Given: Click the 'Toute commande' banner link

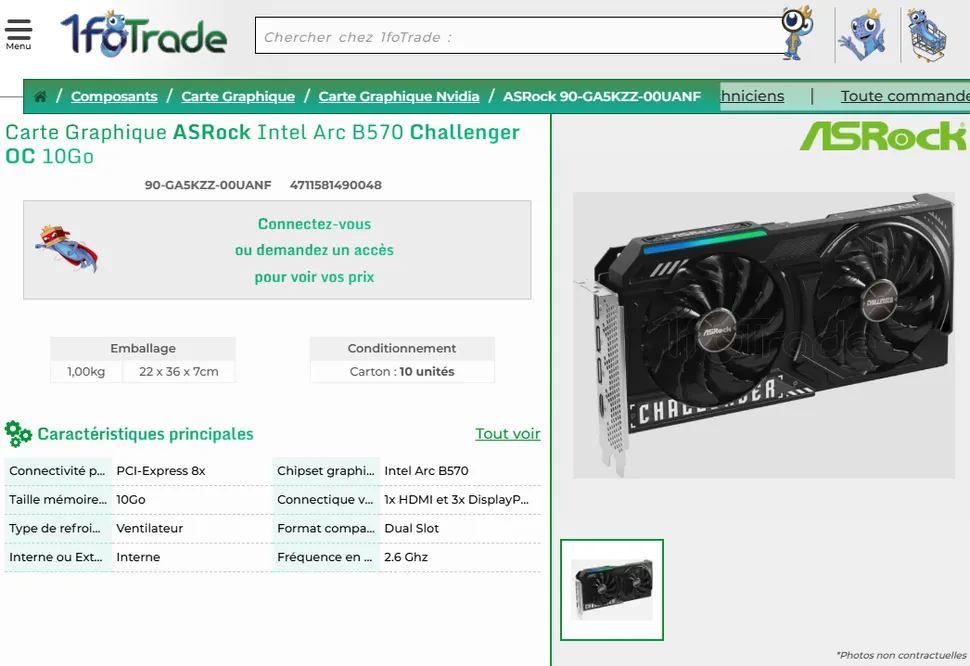Looking at the screenshot, I should (x=905, y=96).
